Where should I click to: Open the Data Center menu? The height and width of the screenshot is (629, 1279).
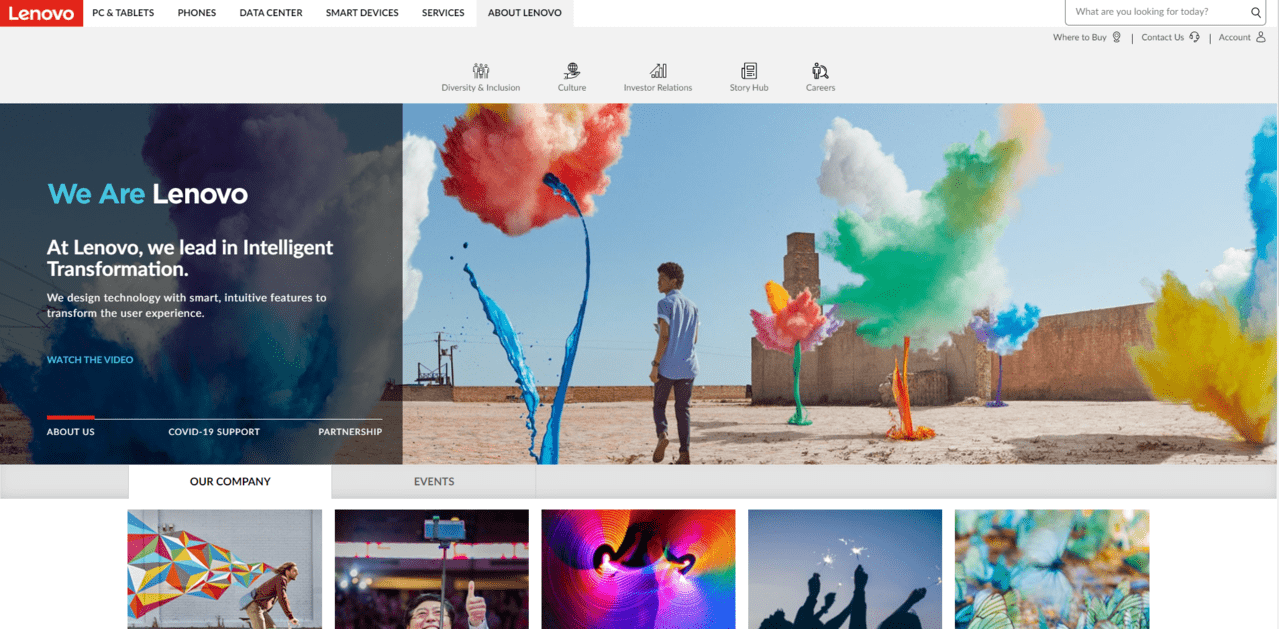(271, 13)
